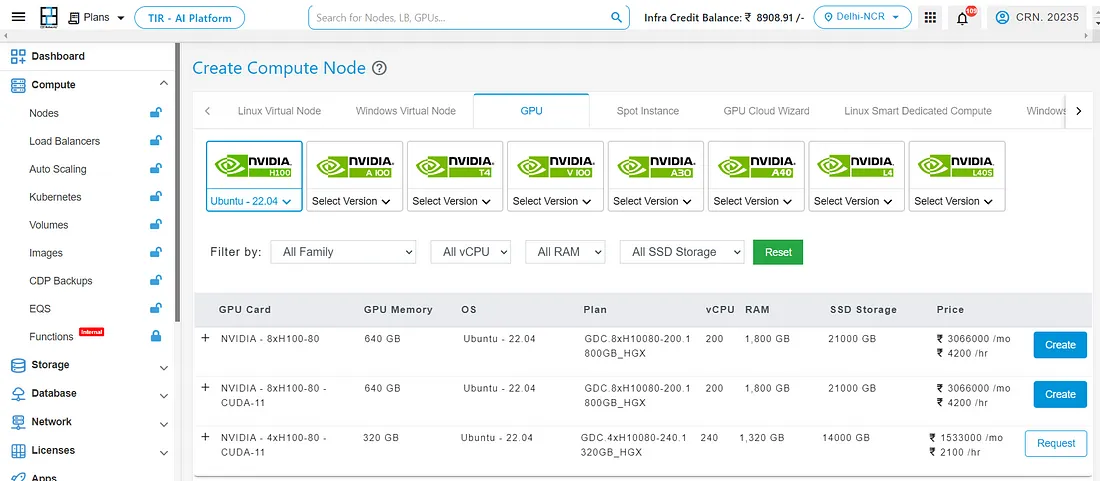Open Load Balancers in the sidebar
Image resolution: width=1100 pixels, height=481 pixels.
click(65, 141)
